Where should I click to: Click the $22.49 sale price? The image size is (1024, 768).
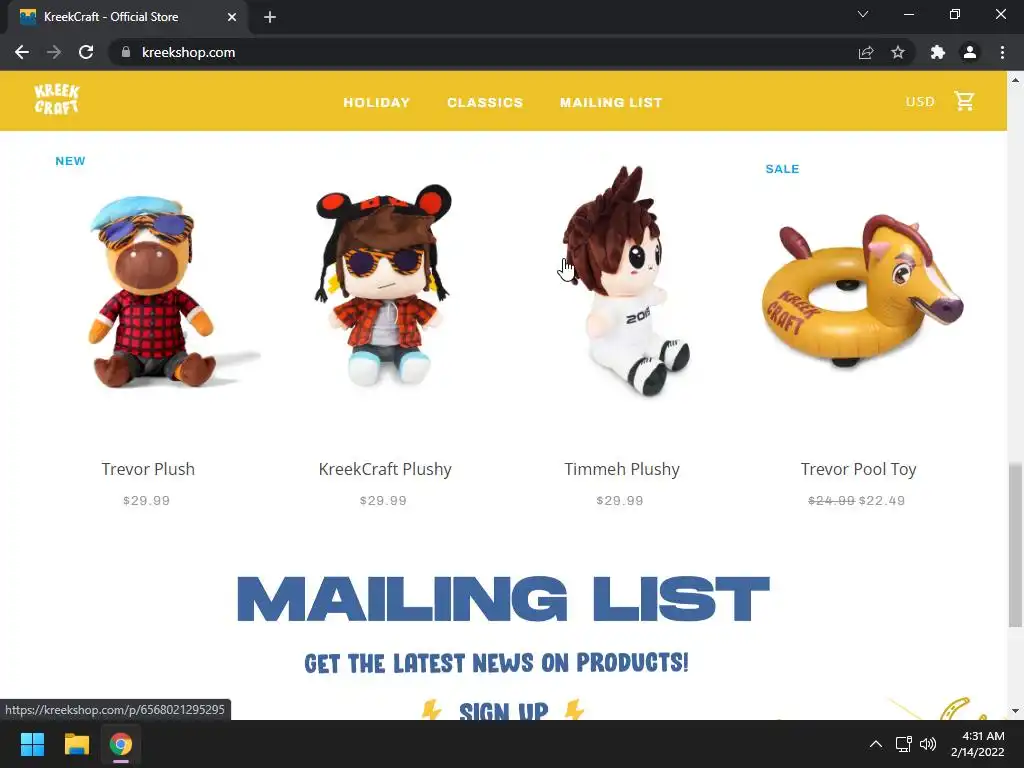click(882, 501)
